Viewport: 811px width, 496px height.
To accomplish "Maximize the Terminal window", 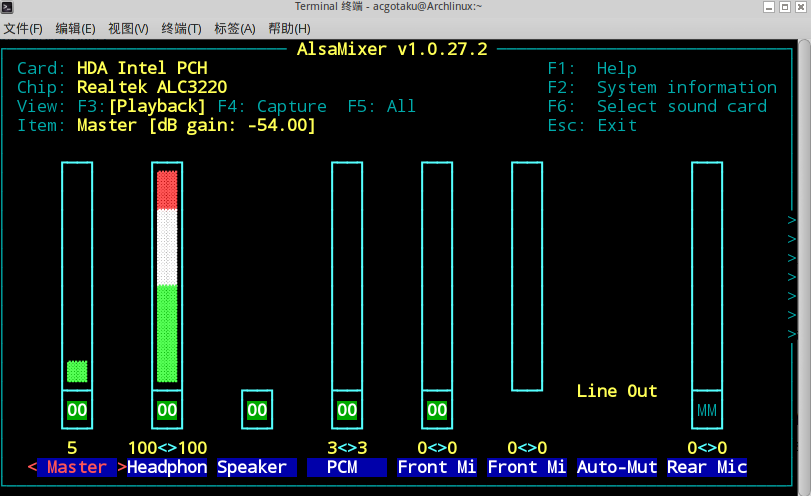I will pos(785,7).
